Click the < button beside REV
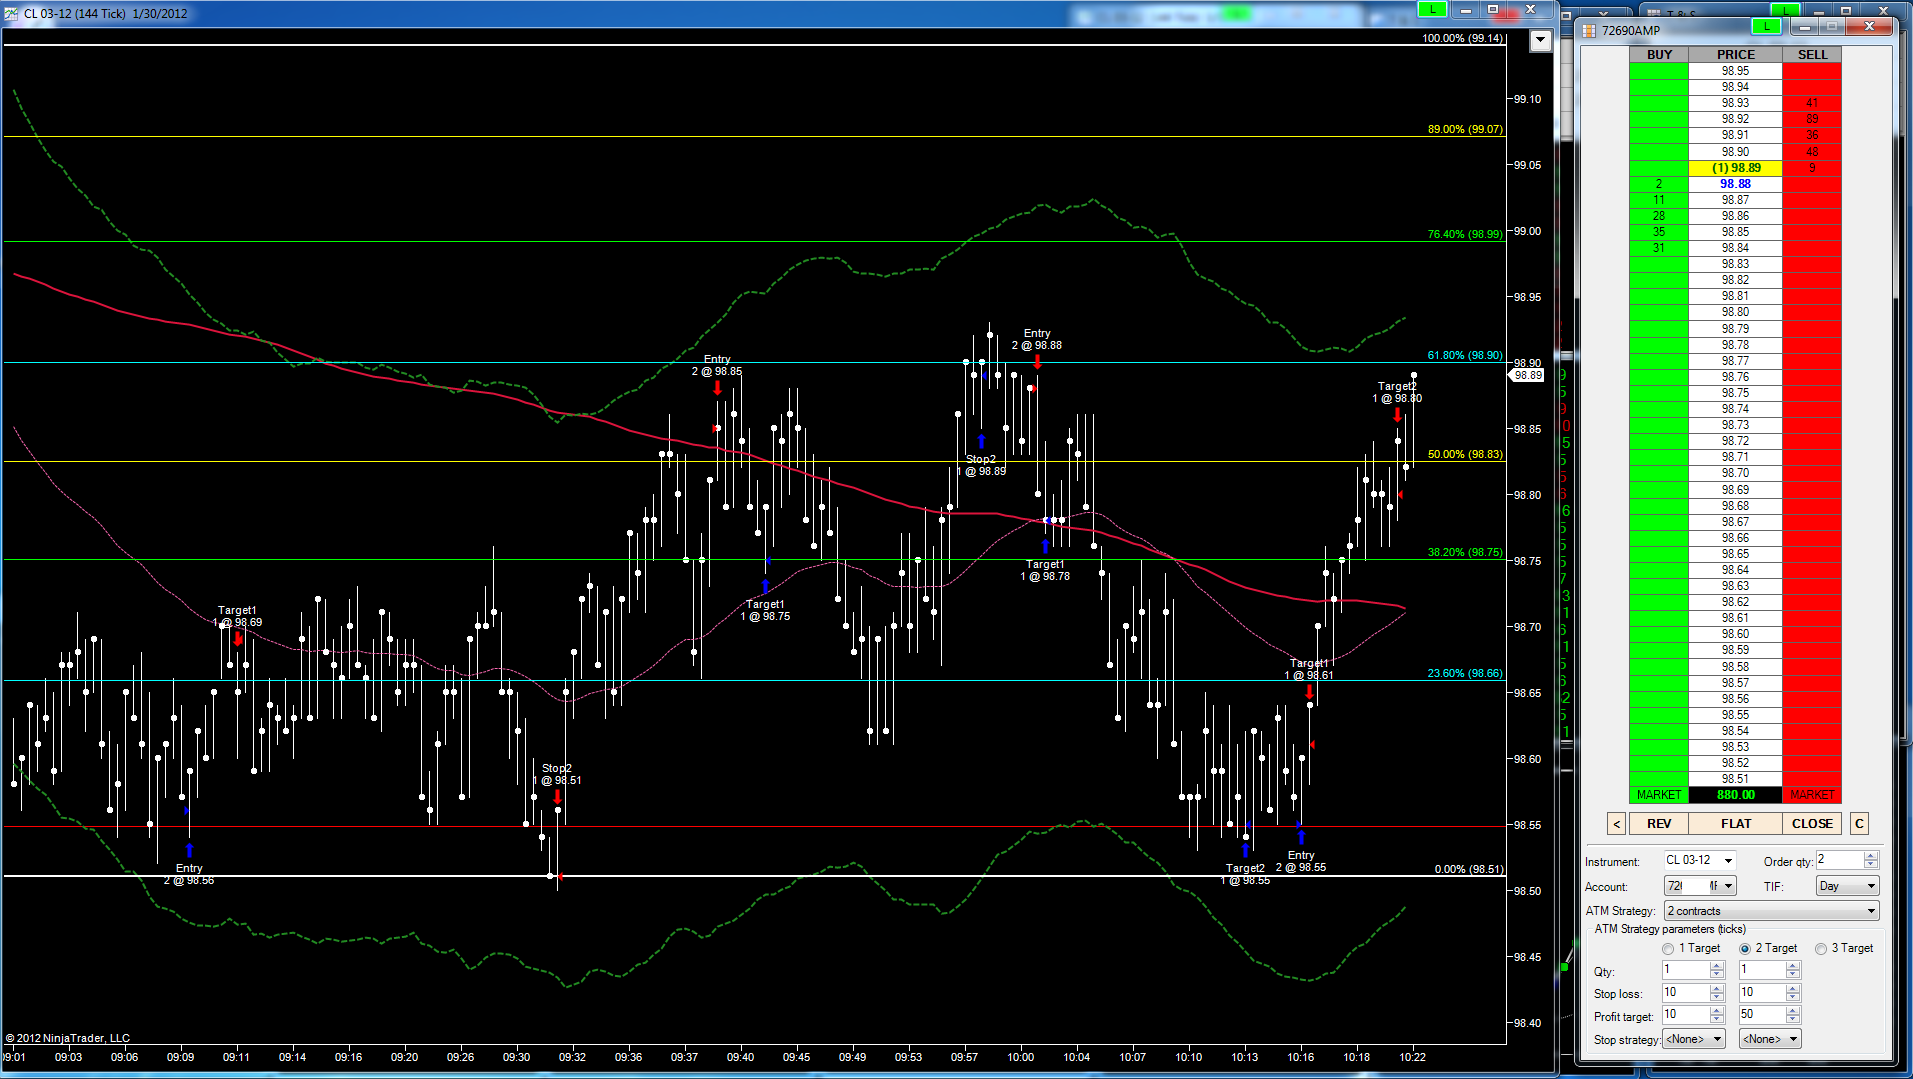Viewport: 1913px width, 1079px height. (x=1617, y=824)
